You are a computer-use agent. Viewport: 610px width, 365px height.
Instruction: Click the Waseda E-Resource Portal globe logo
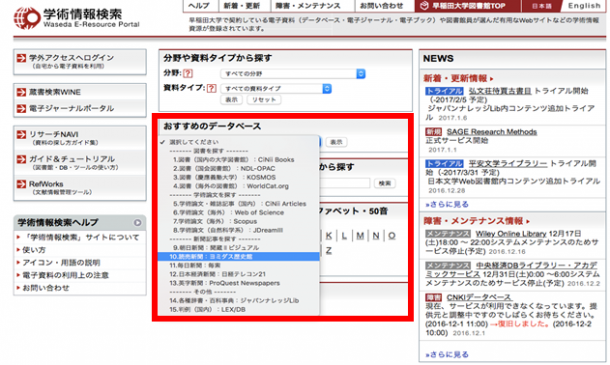pyautogui.click(x=26, y=18)
